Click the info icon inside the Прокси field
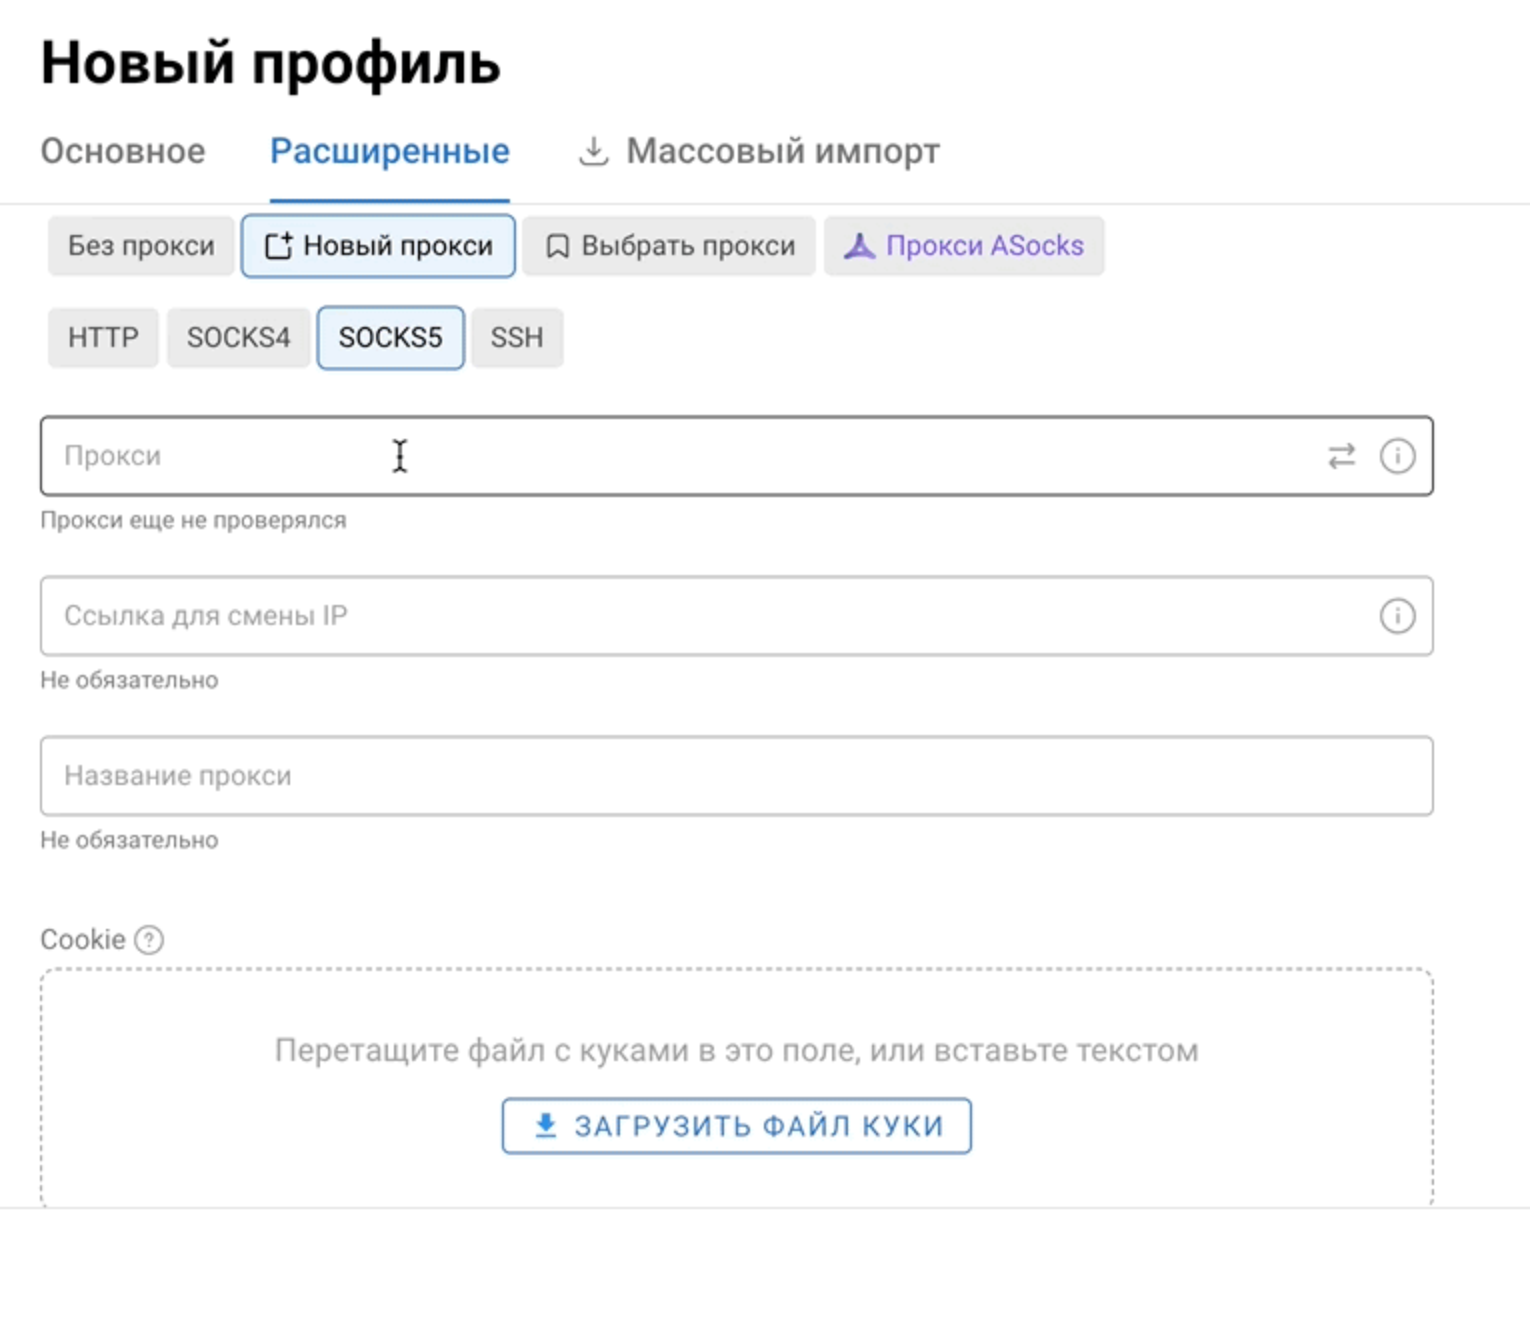Image resolution: width=1530 pixels, height=1320 pixels. click(x=1397, y=456)
